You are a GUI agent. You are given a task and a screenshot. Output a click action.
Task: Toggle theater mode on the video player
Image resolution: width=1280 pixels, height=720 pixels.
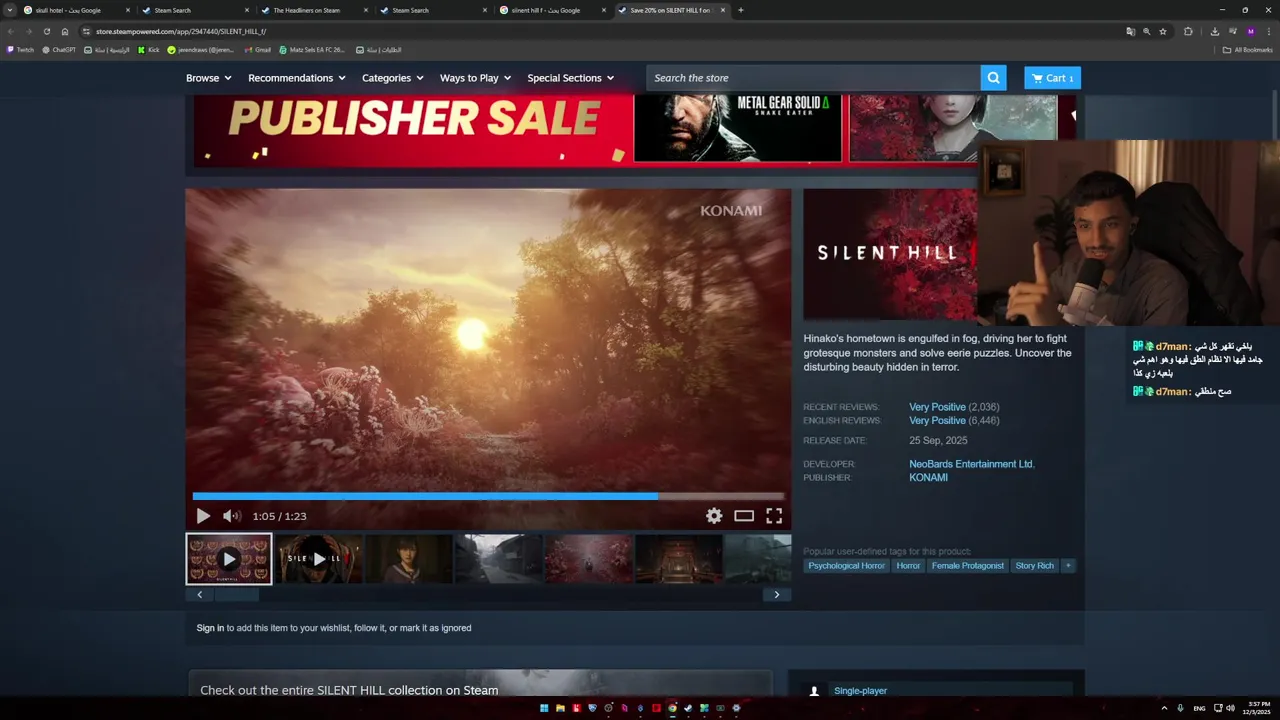744,516
